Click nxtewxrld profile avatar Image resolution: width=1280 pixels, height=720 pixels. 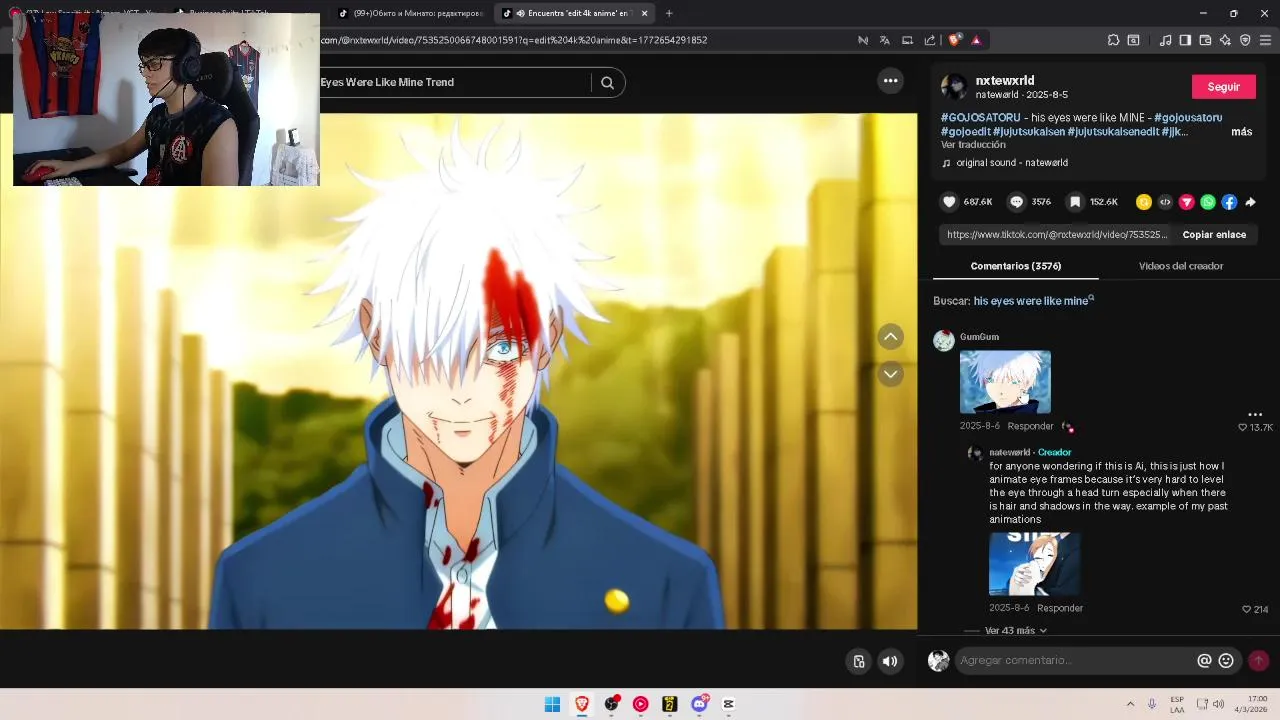(x=955, y=87)
